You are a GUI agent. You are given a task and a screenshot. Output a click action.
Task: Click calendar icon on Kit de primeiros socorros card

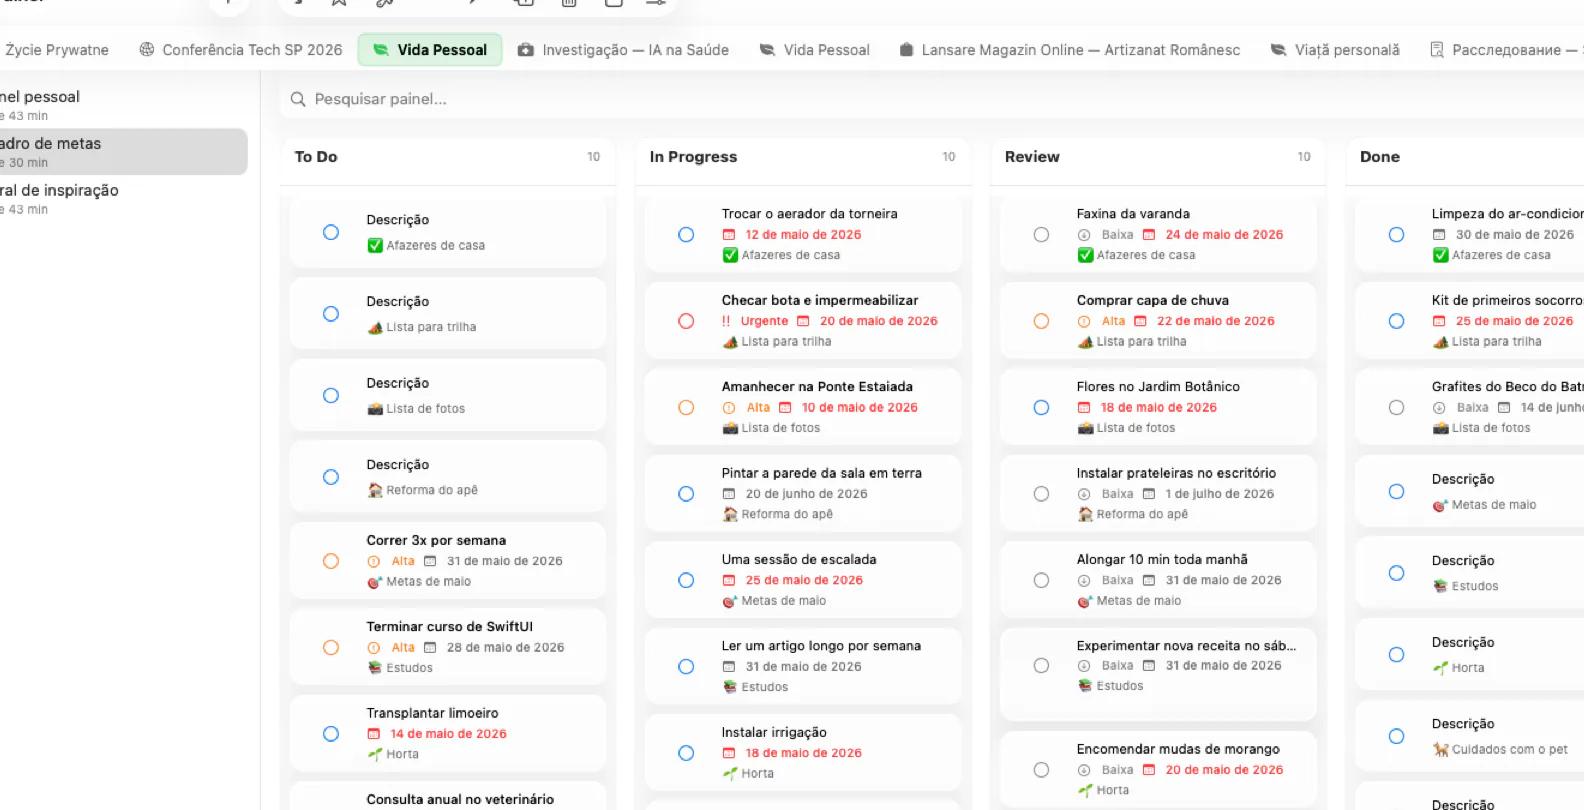point(1439,321)
